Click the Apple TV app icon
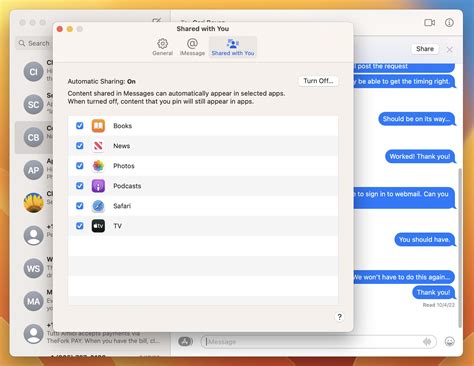Image resolution: width=474 pixels, height=366 pixels. tap(98, 226)
